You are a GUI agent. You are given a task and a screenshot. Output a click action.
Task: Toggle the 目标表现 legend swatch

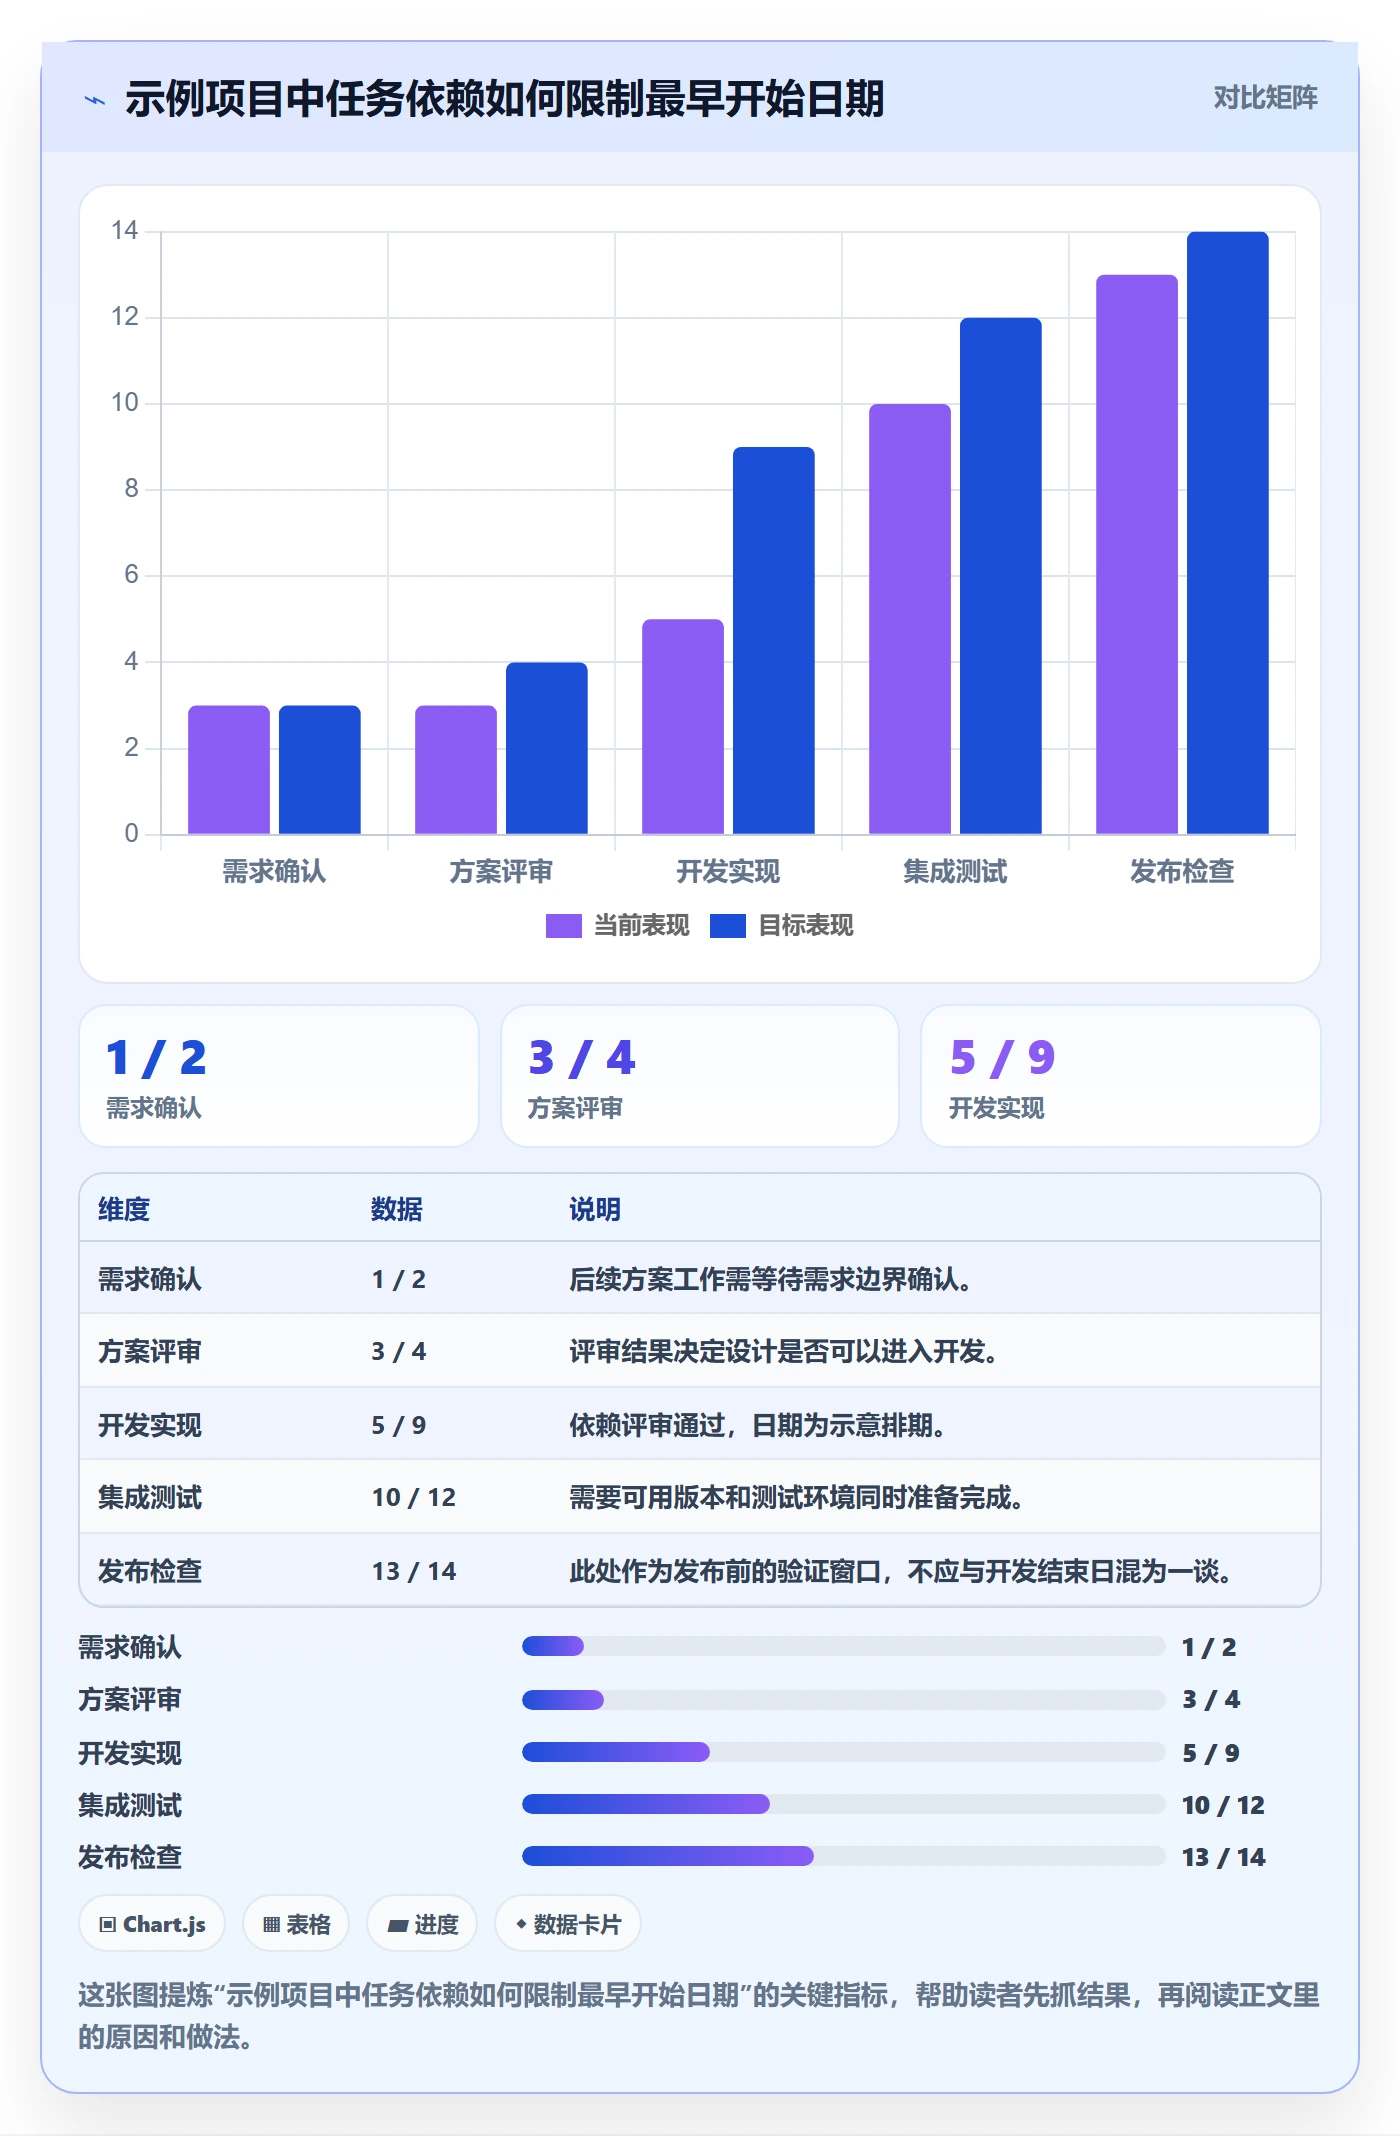727,926
